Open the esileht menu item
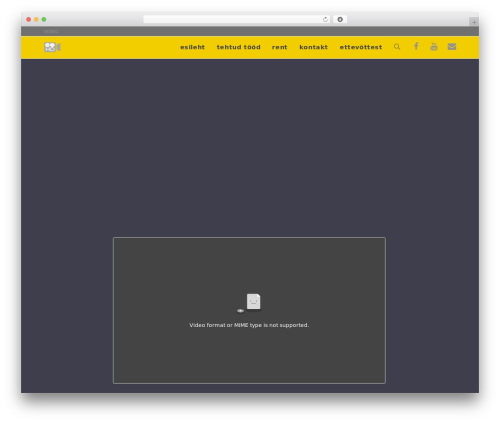The width and height of the screenshot is (500, 423). click(x=192, y=47)
